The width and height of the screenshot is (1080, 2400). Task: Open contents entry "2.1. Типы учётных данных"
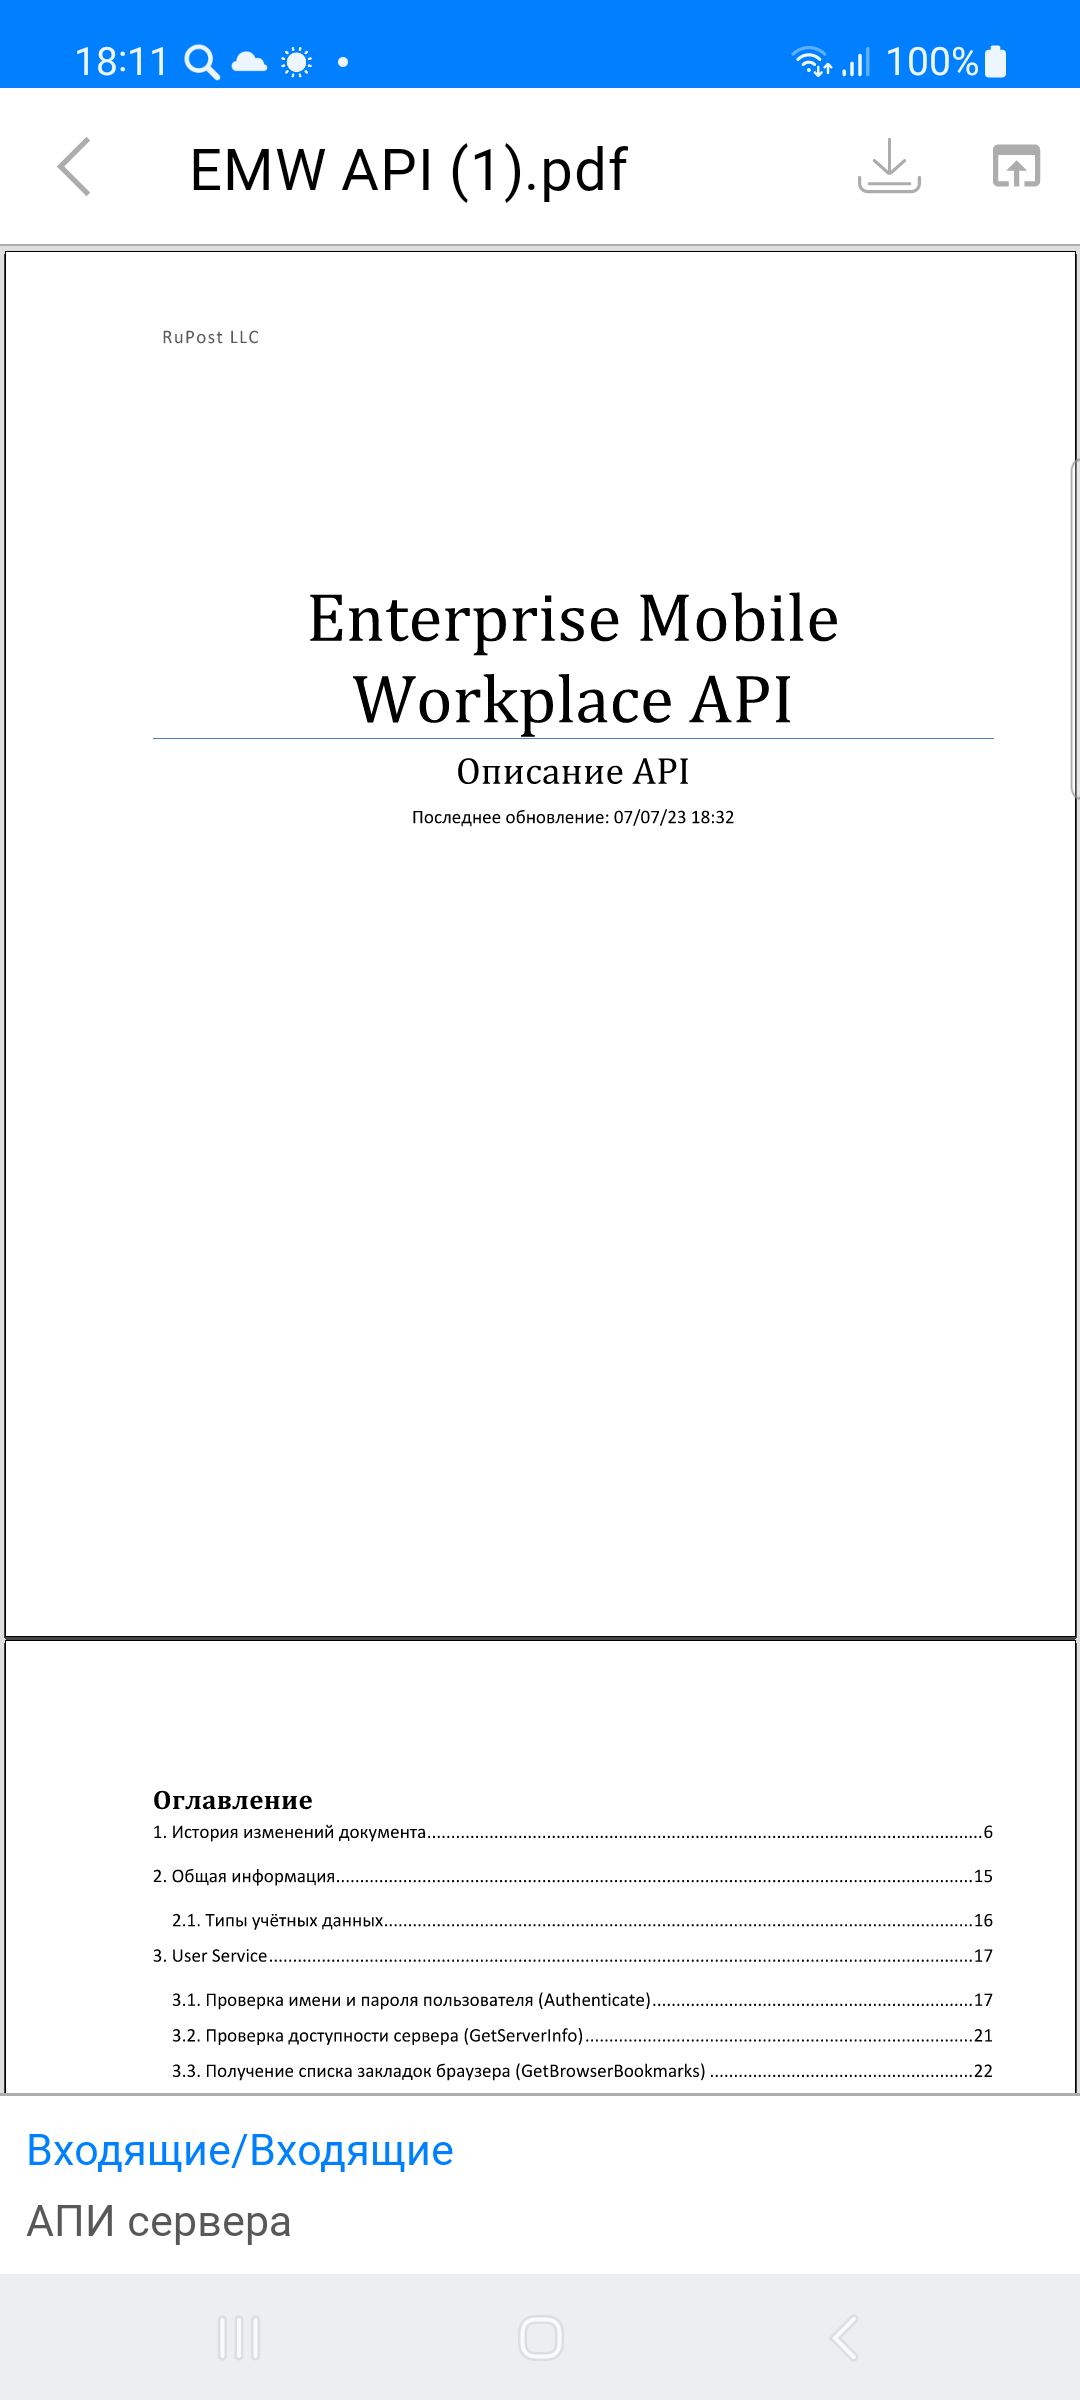pos(582,1920)
